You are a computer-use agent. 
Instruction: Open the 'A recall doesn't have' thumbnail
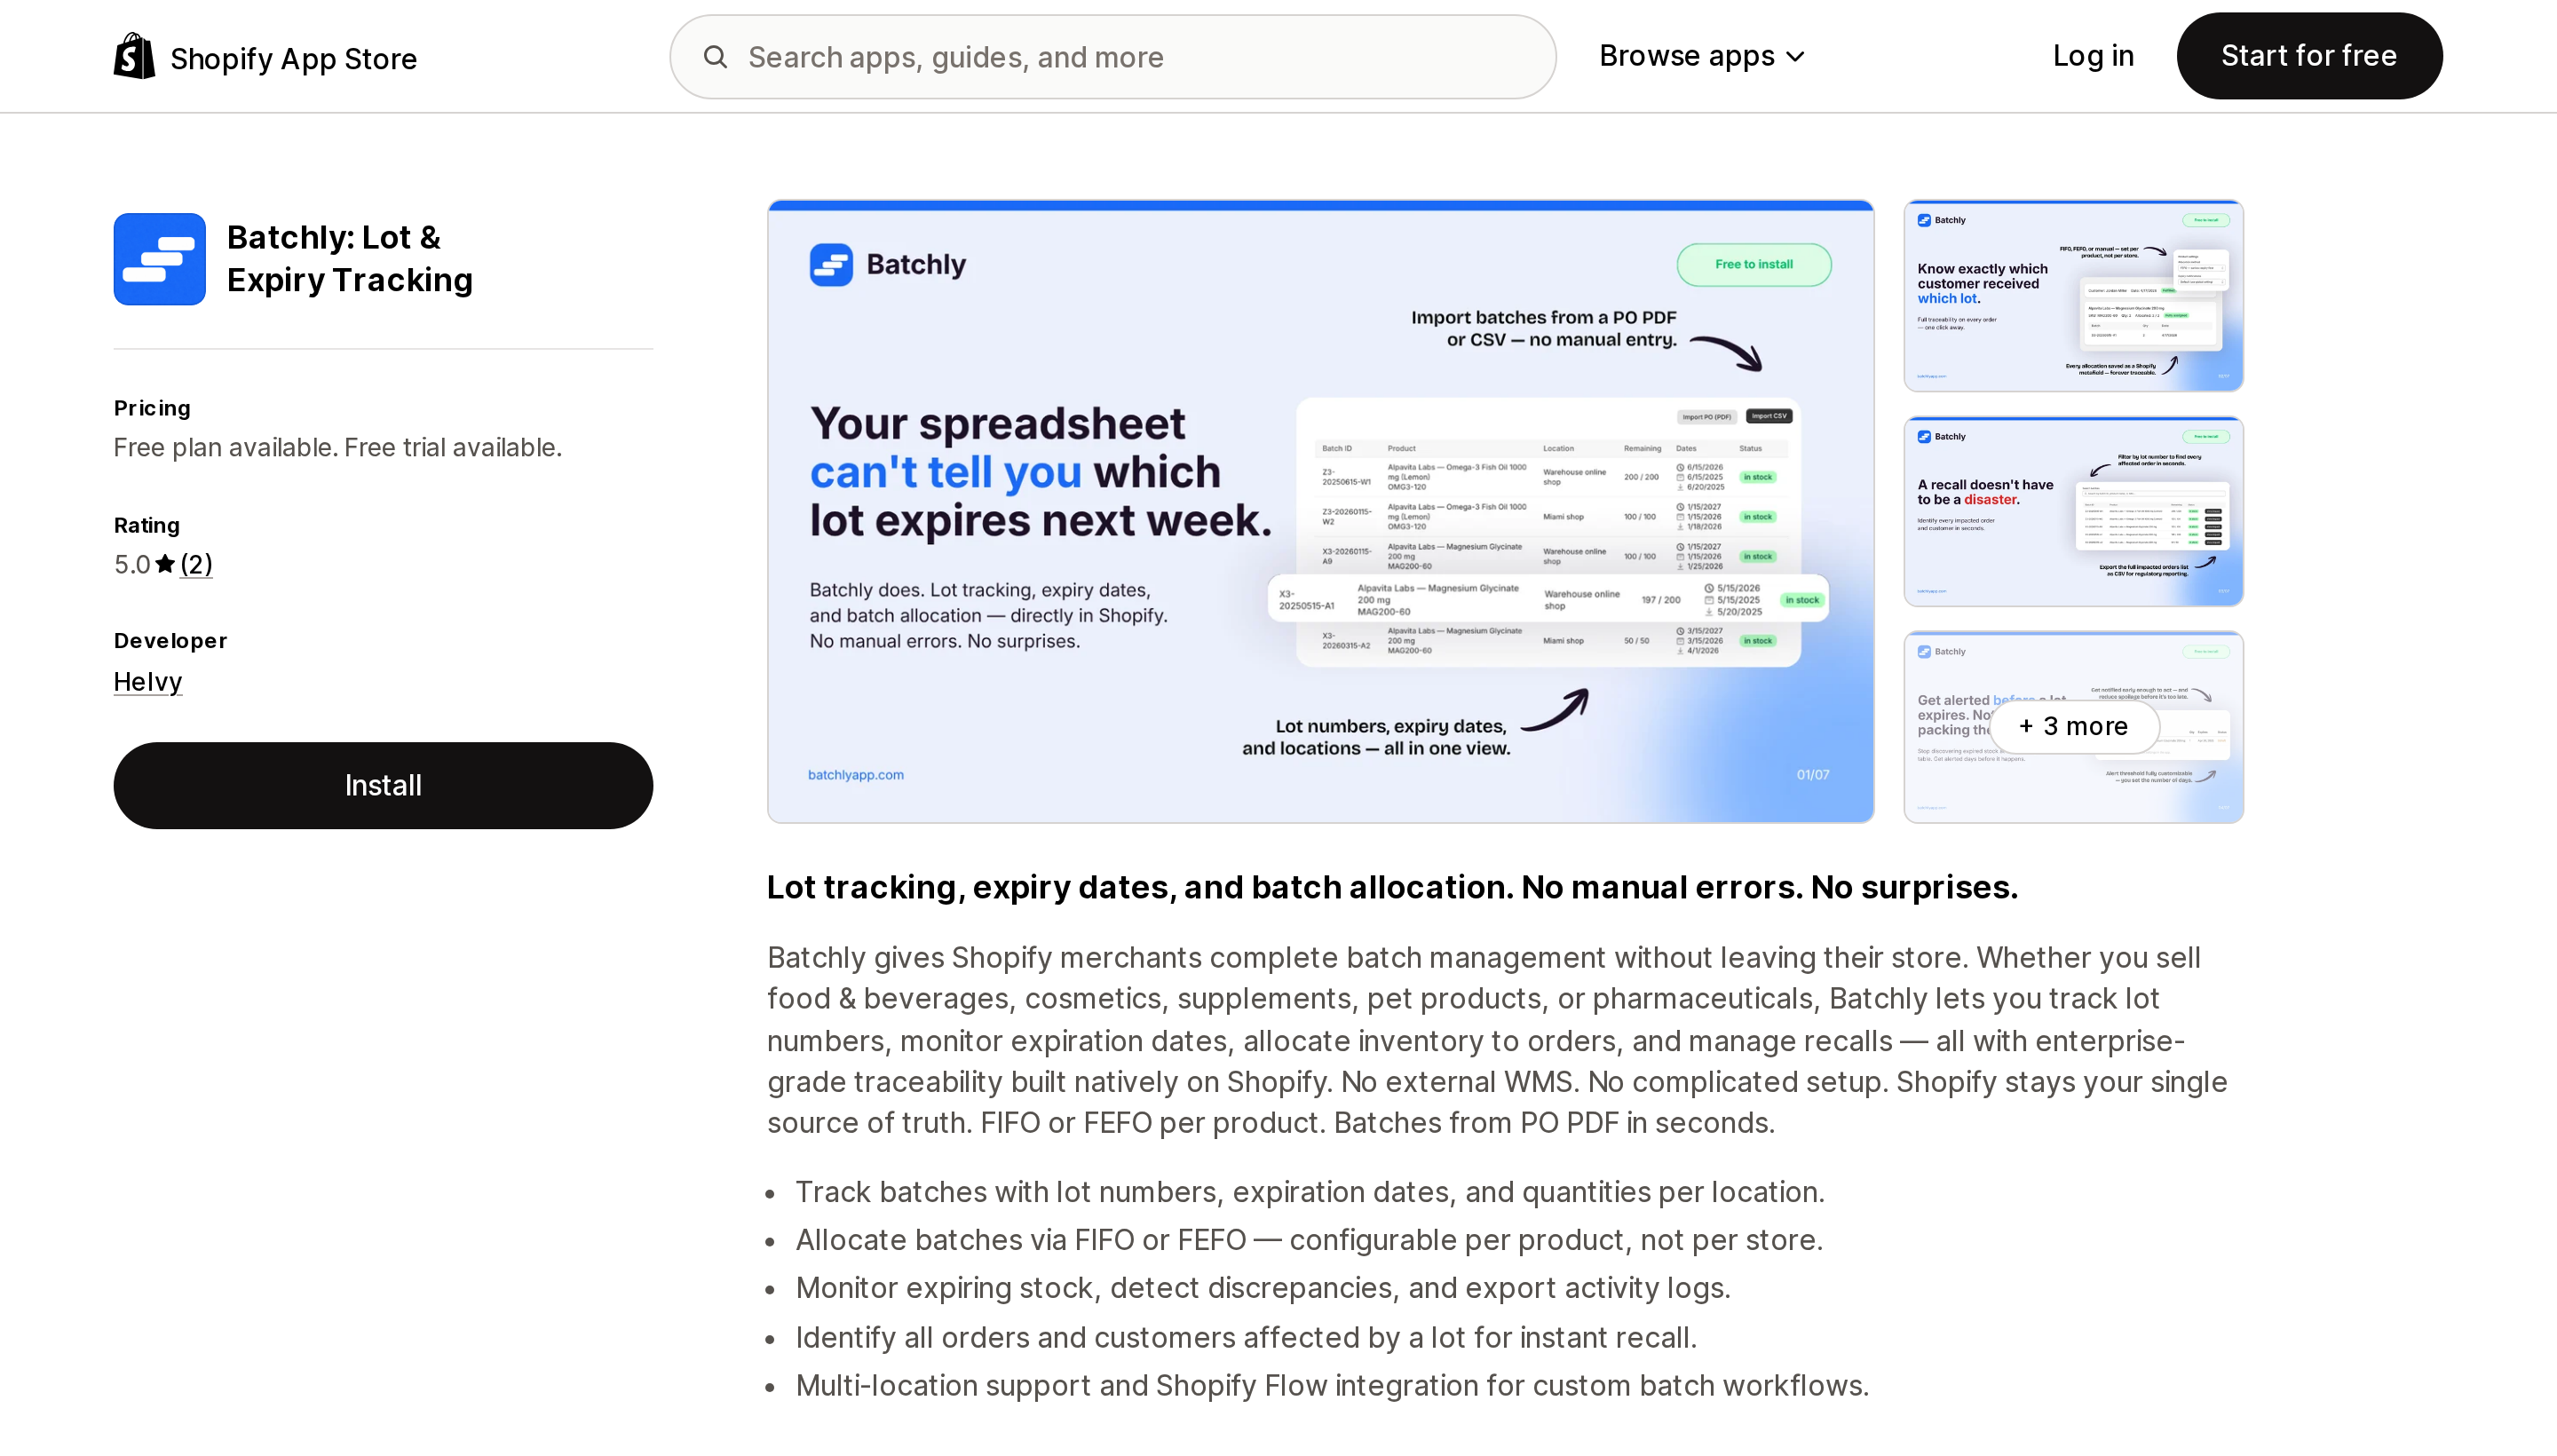[2073, 511]
